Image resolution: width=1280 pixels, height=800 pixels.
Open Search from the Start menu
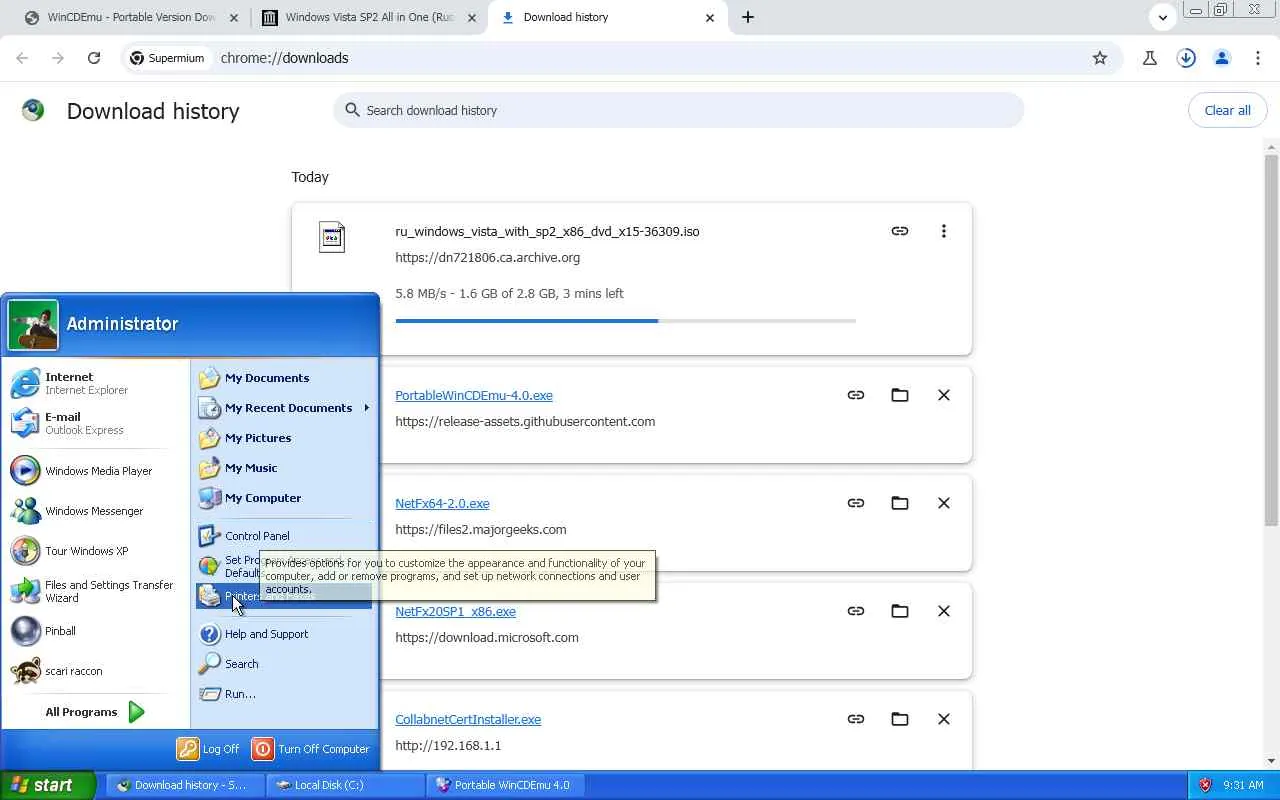coord(284,664)
